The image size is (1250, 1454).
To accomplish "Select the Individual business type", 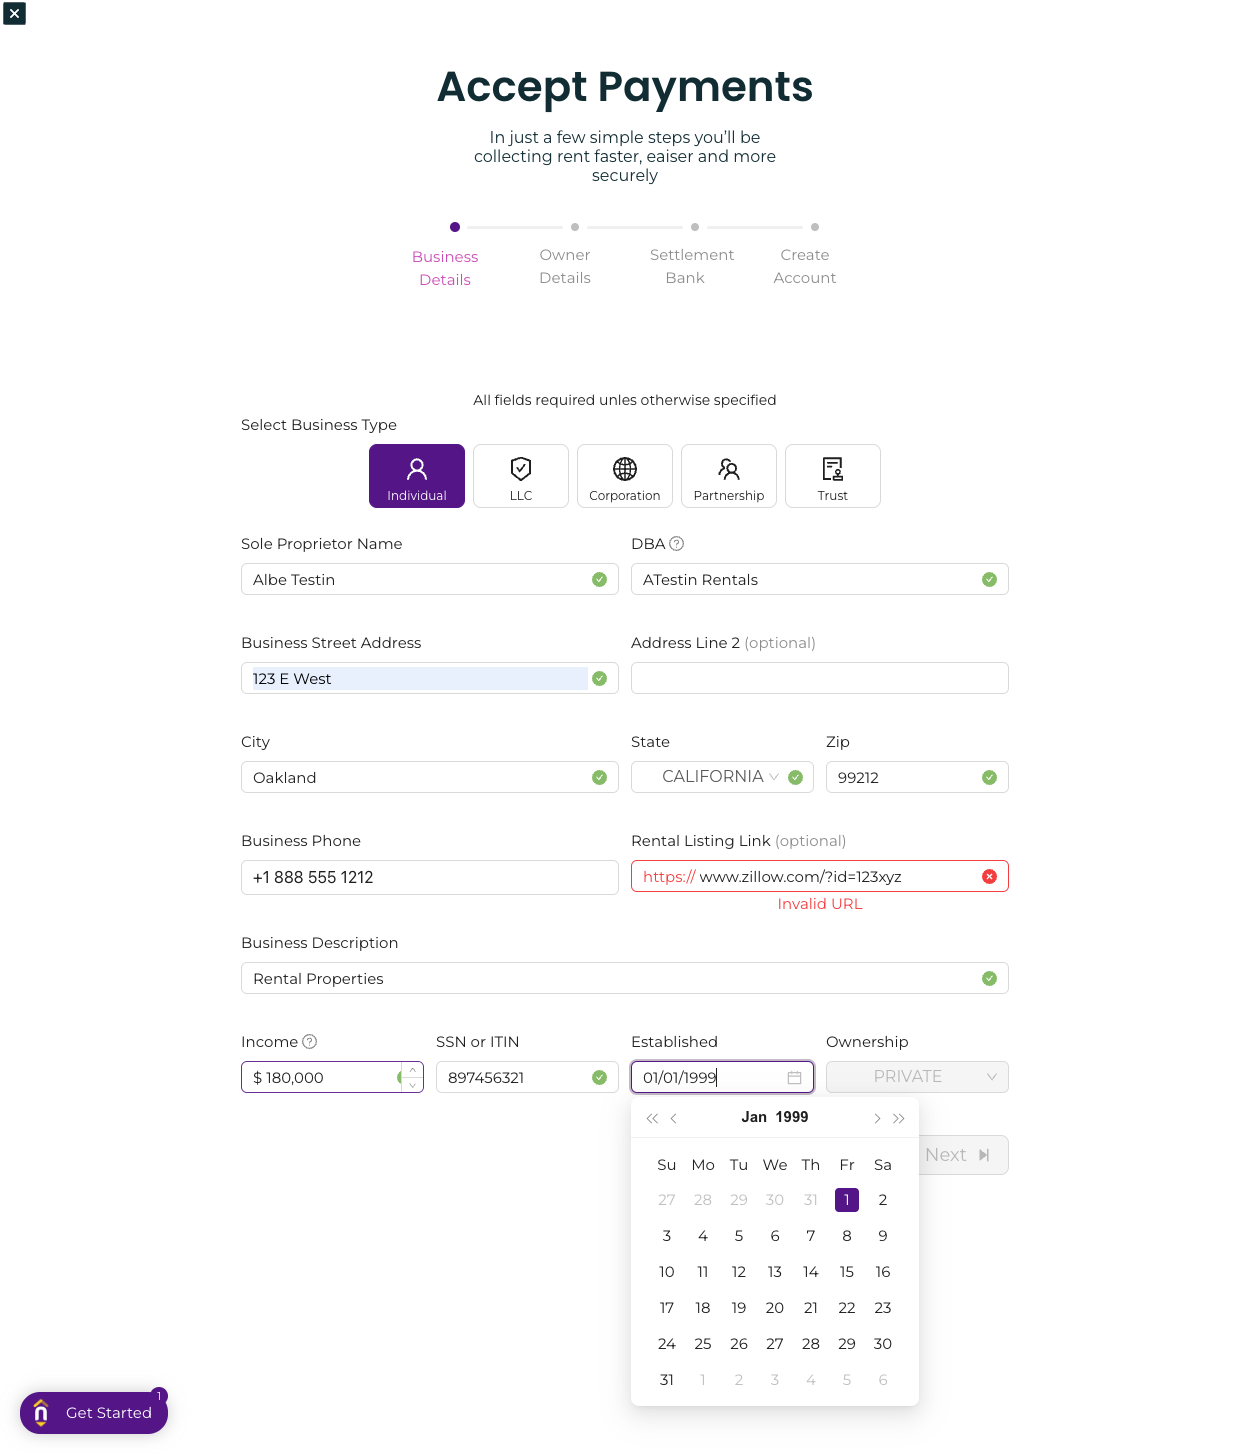I will click(x=417, y=476).
